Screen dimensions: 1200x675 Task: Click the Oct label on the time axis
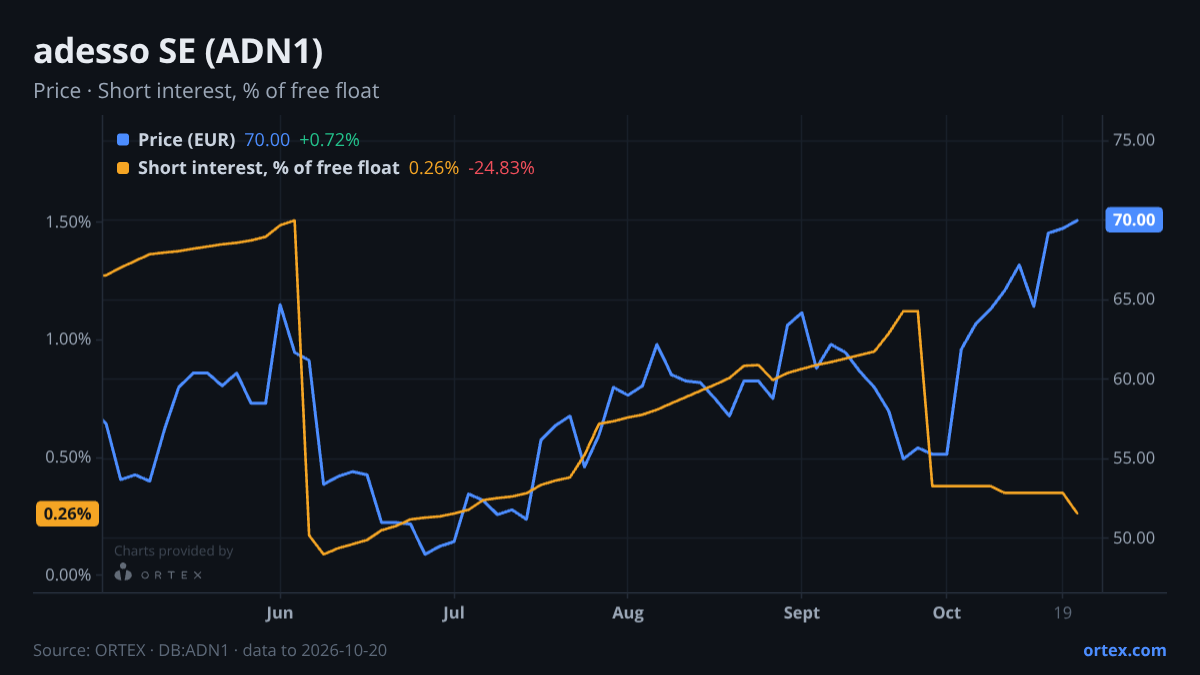click(946, 612)
